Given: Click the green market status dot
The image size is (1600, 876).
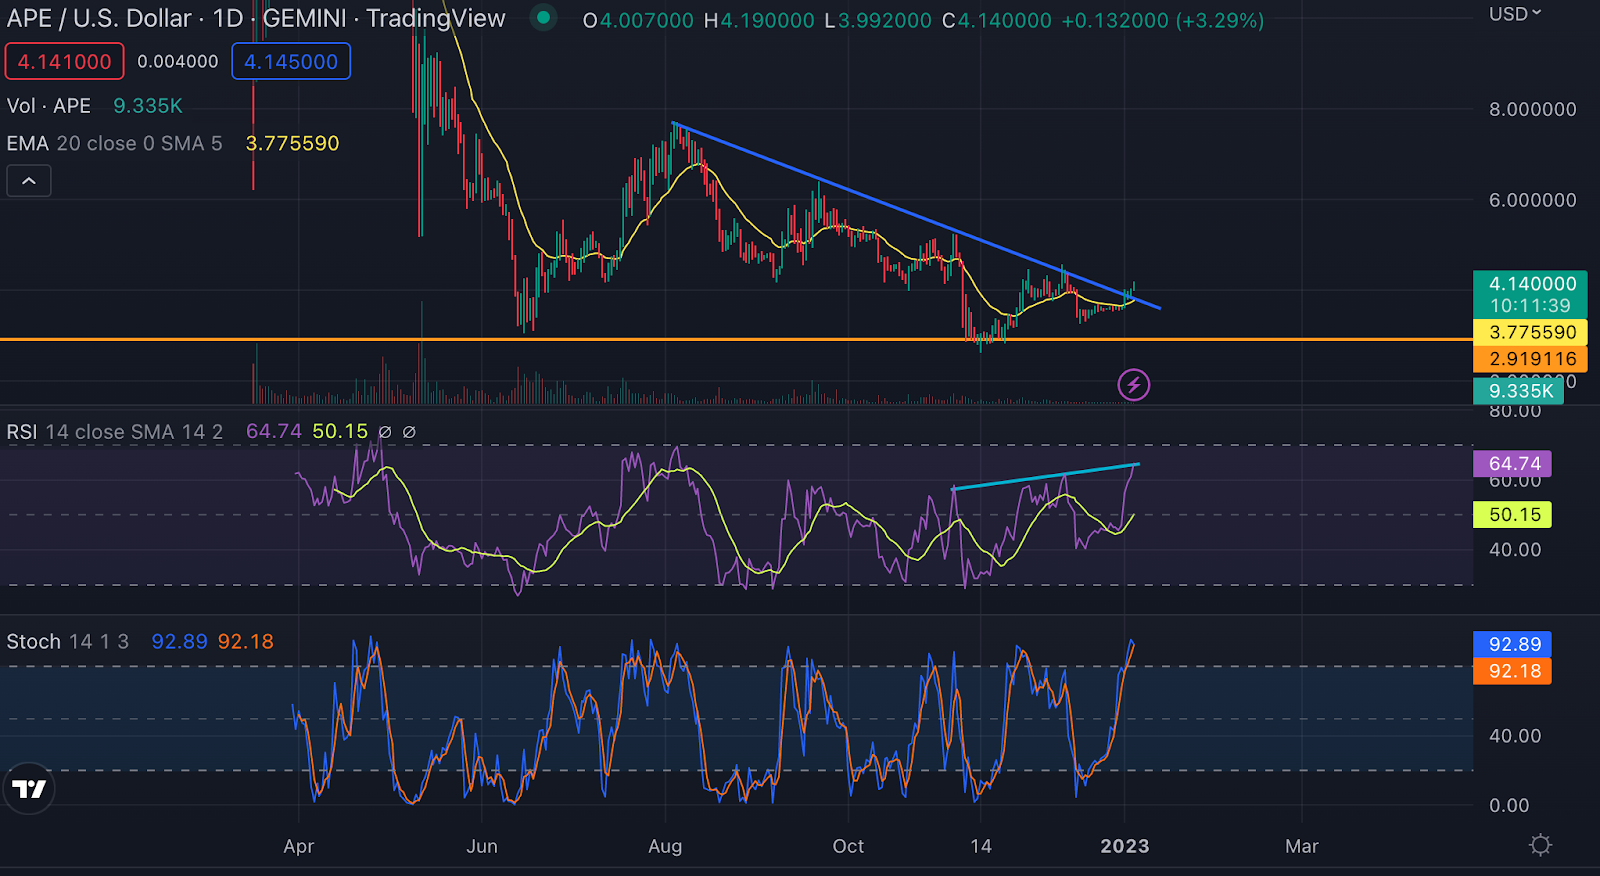Looking at the screenshot, I should click(x=543, y=17).
